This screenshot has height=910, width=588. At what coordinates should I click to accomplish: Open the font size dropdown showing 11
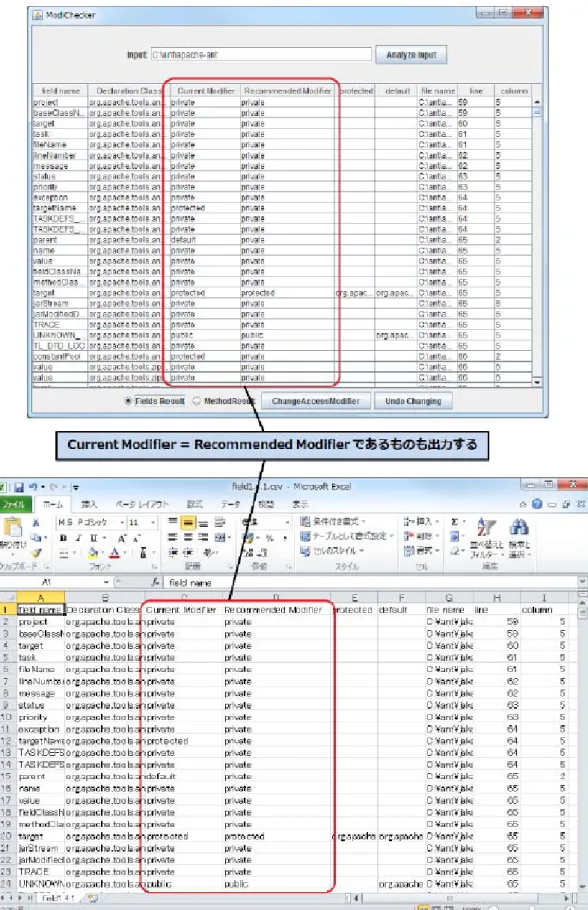(153, 523)
